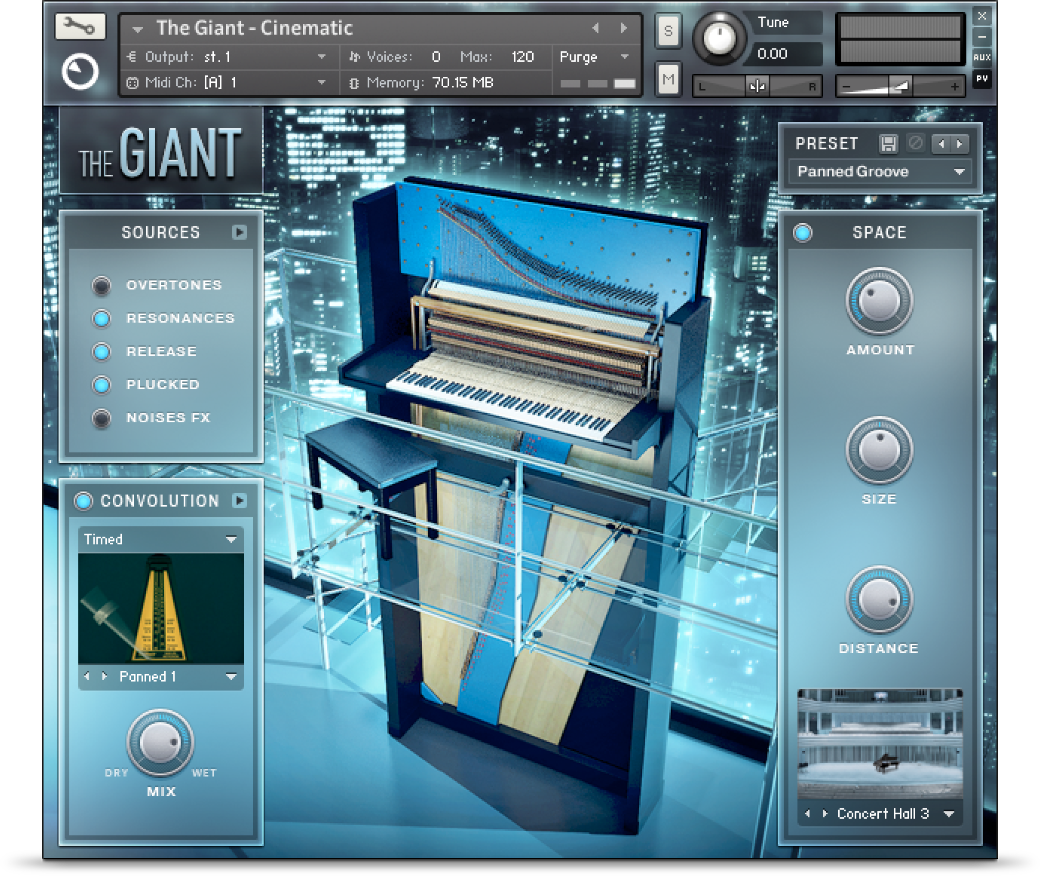Enable the Overtones source
1040x876 pixels.
pos(101,286)
